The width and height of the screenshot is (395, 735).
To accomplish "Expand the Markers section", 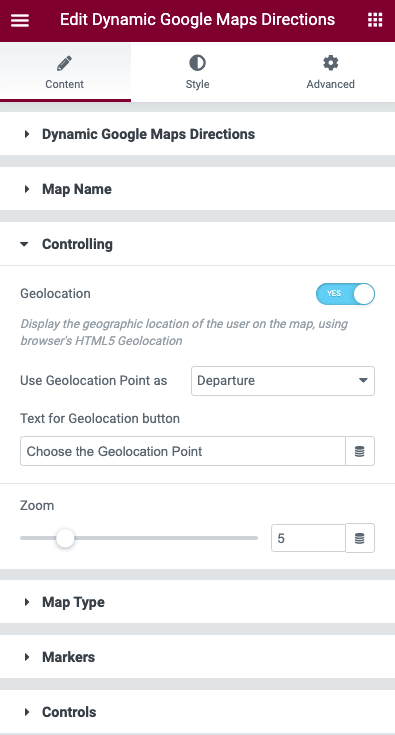I will [x=197, y=657].
